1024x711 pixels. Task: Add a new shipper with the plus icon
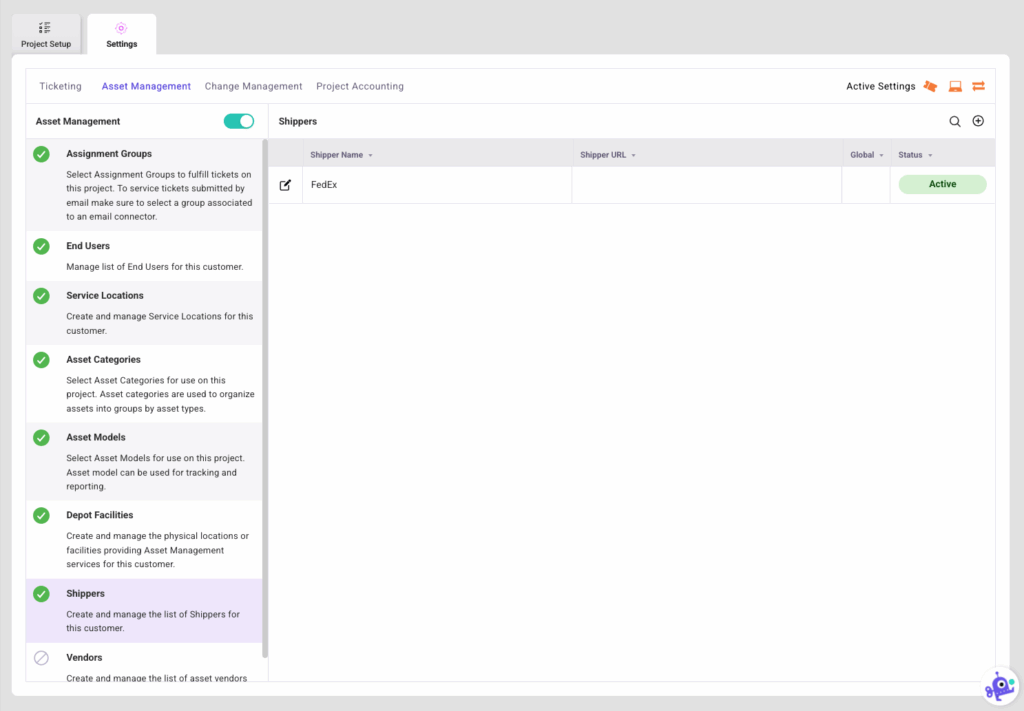pos(978,120)
